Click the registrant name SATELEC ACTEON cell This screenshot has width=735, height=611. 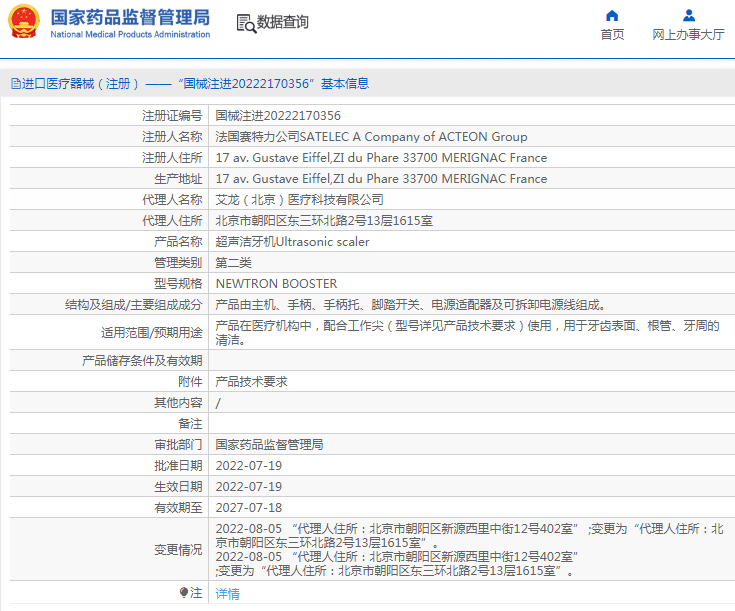coord(371,137)
